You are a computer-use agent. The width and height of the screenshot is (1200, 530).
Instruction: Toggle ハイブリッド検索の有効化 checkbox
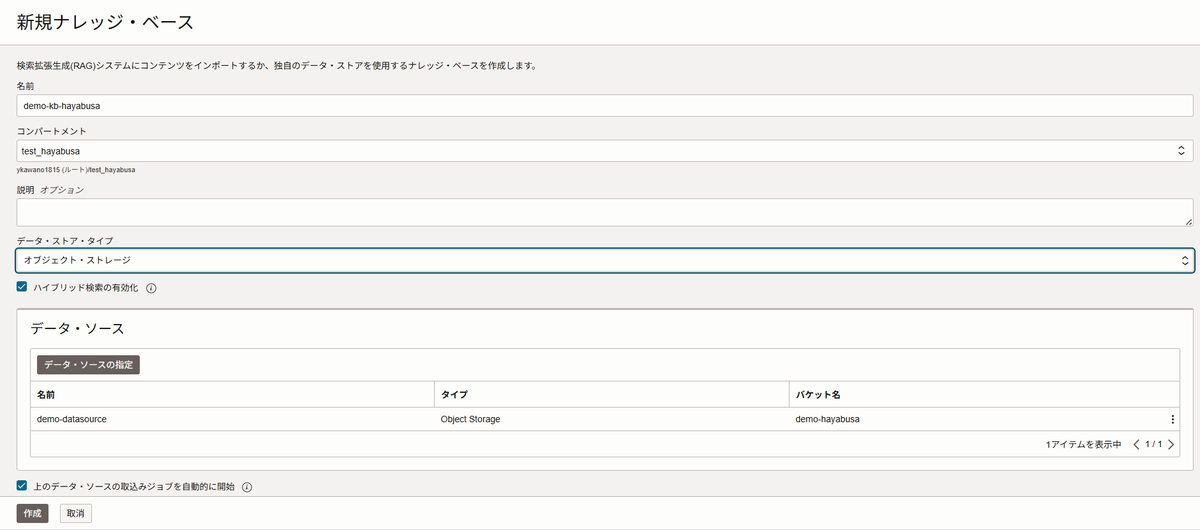22,287
